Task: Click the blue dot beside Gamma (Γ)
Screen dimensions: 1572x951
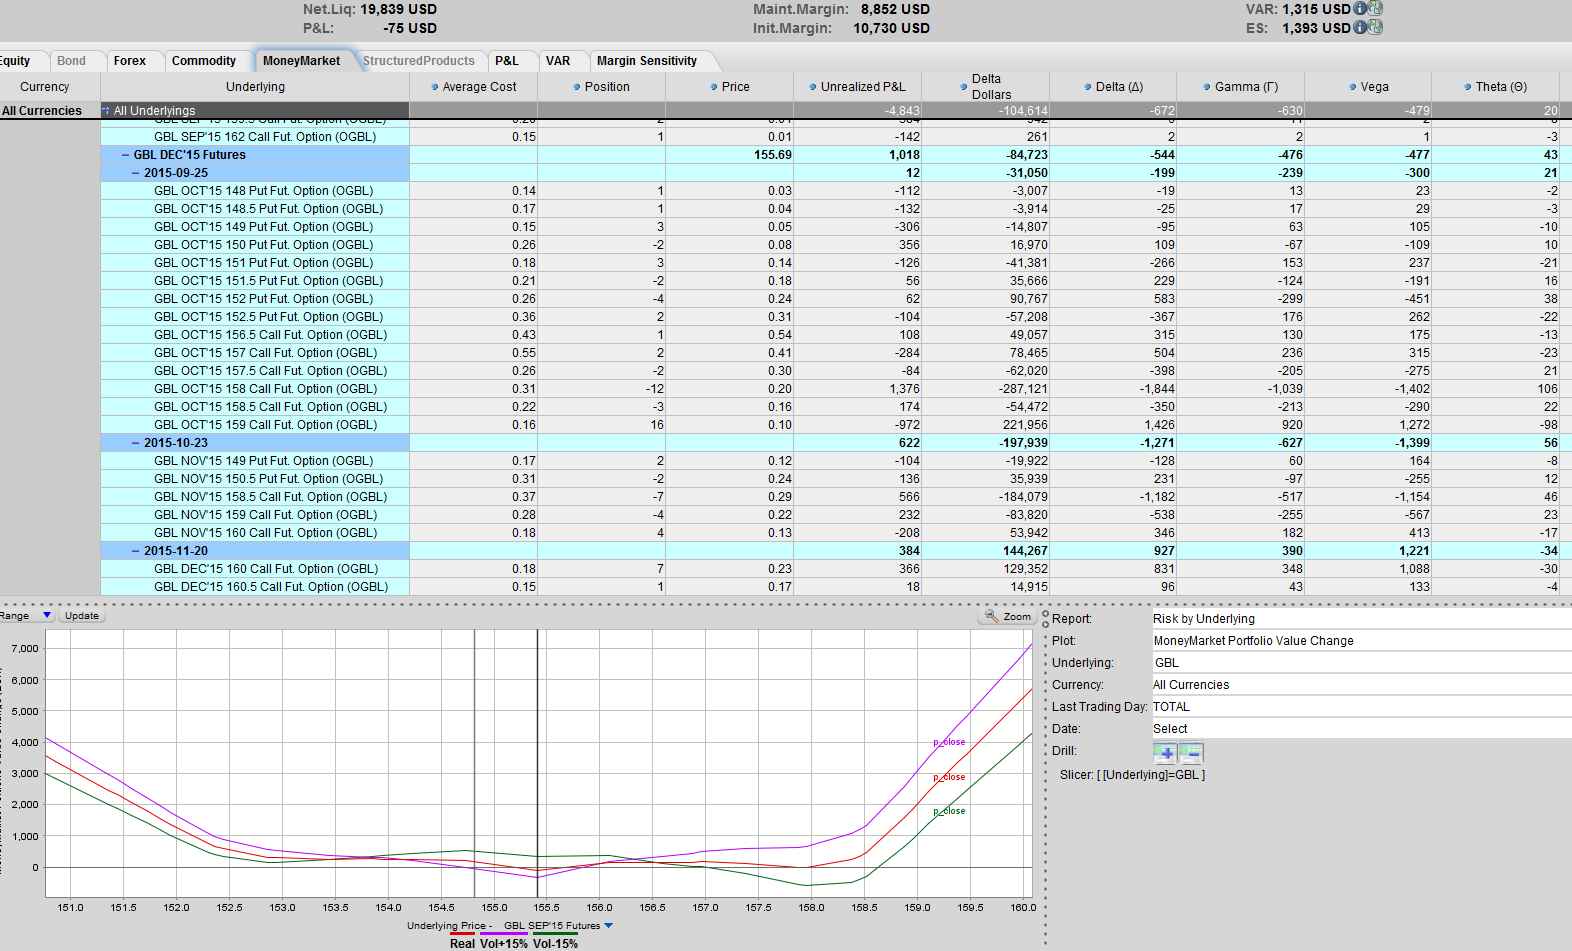Action: coord(1206,87)
